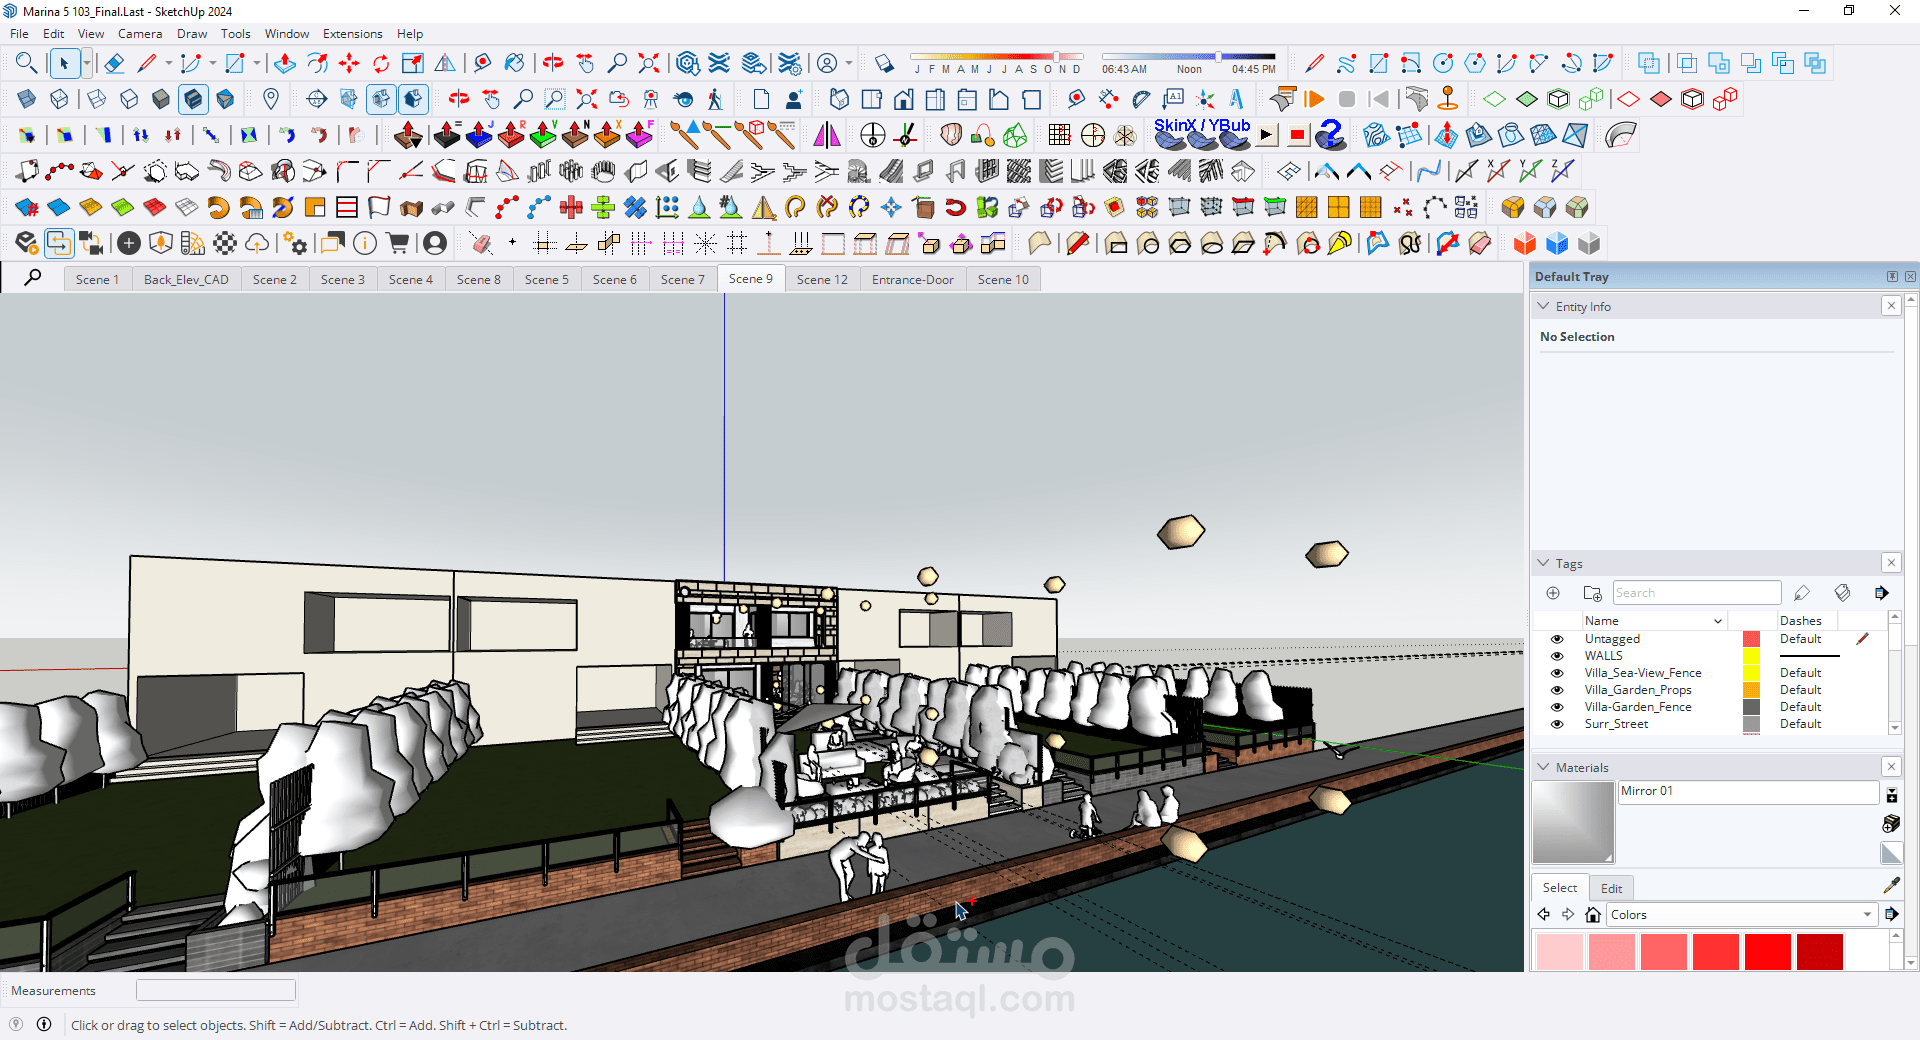
Task: Open the Extension Manager
Action: pos(790,64)
